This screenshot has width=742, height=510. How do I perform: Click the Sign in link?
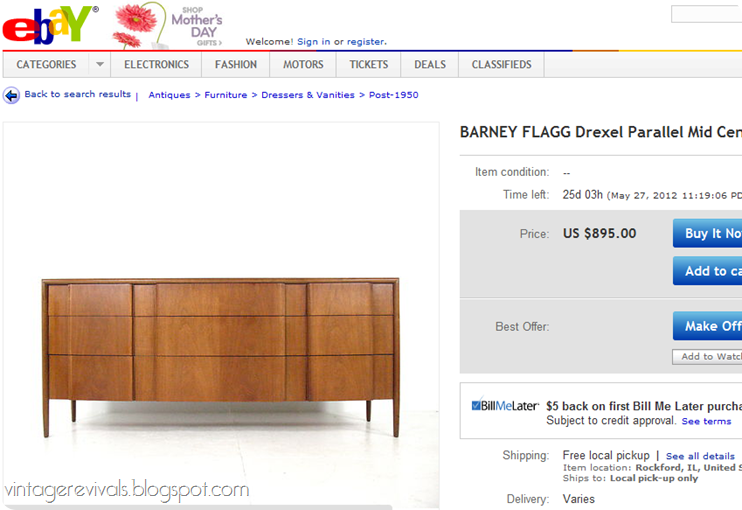pyautogui.click(x=313, y=42)
